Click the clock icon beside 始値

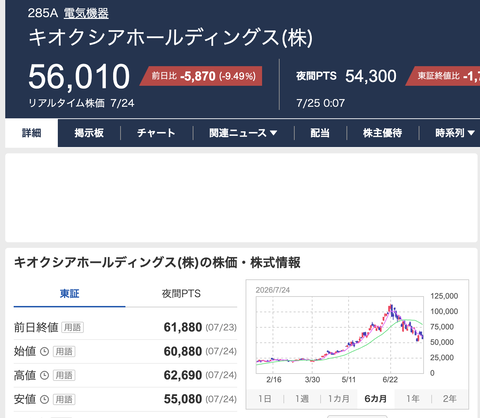(x=44, y=351)
